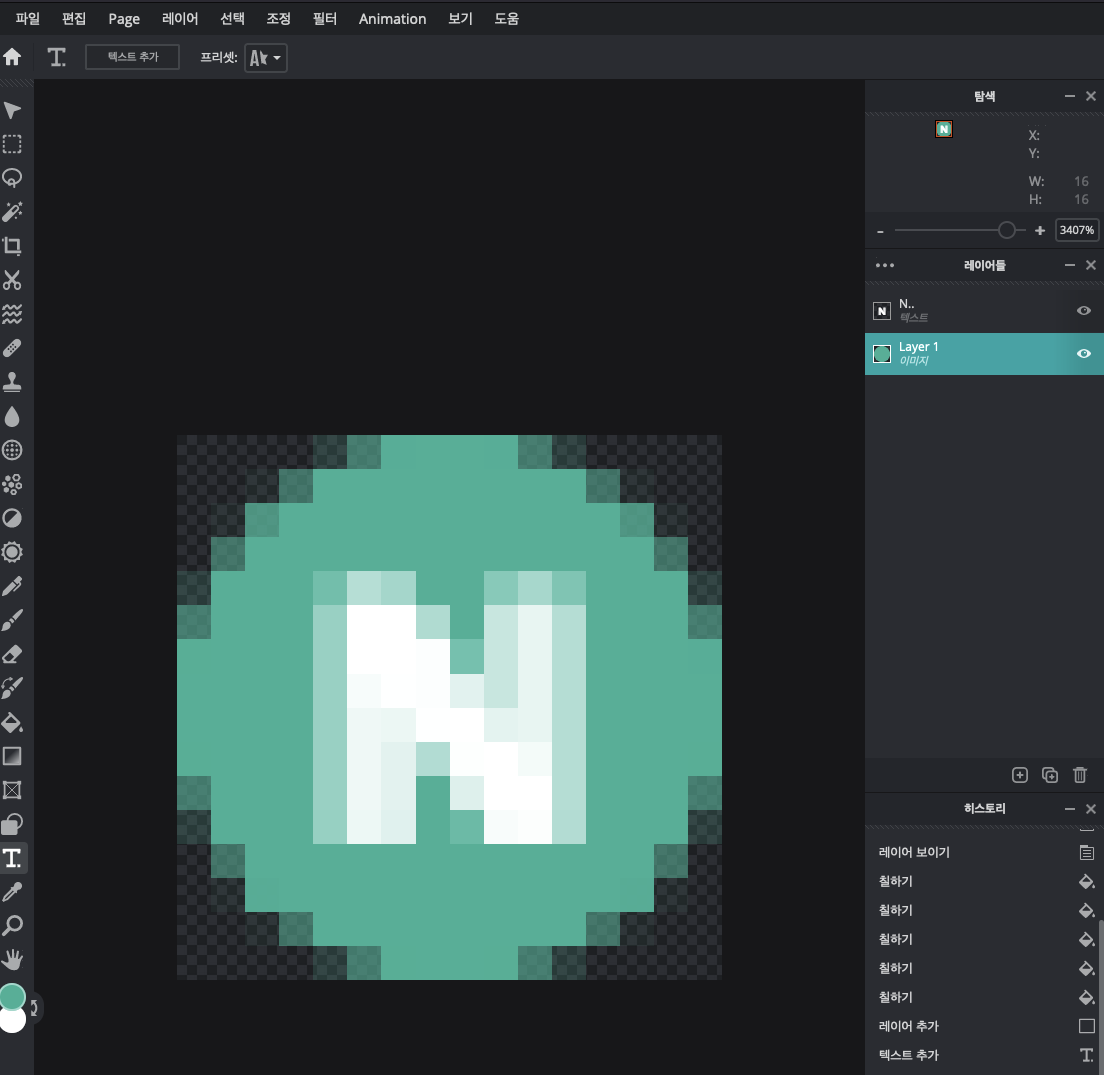Select the Clone Stamp tool

click(12, 382)
